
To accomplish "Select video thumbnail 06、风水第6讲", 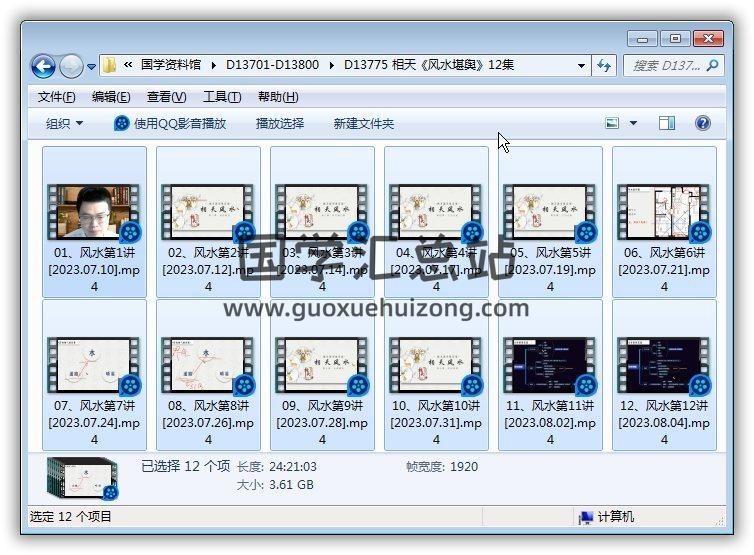I will tap(664, 212).
